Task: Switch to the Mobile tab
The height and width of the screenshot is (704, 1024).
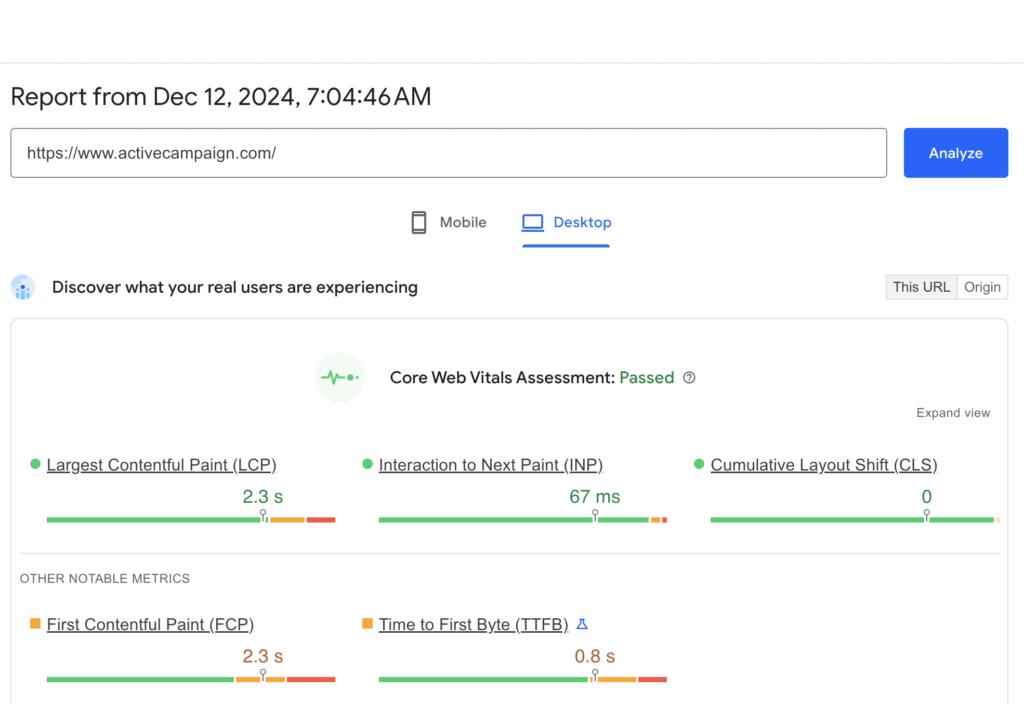Action: (x=449, y=223)
